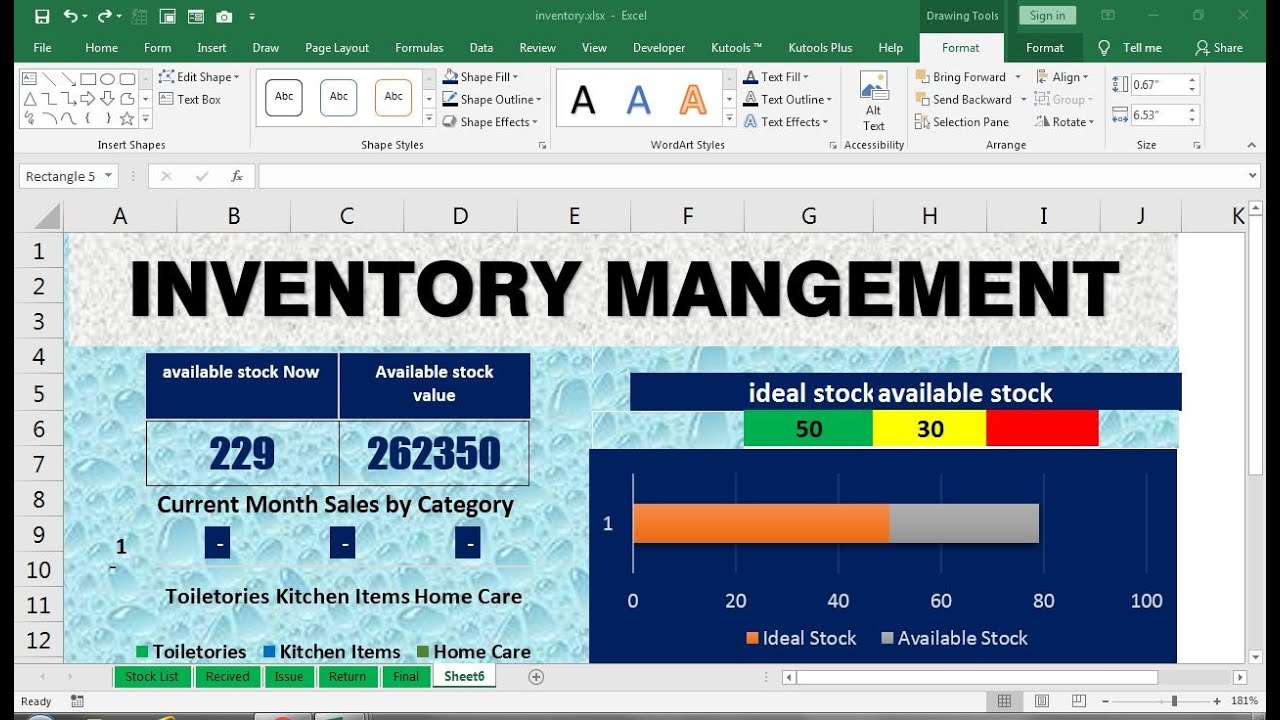Screen dimensions: 1280x720
Task: Open the Home ribbon tab
Action: click(x=101, y=47)
